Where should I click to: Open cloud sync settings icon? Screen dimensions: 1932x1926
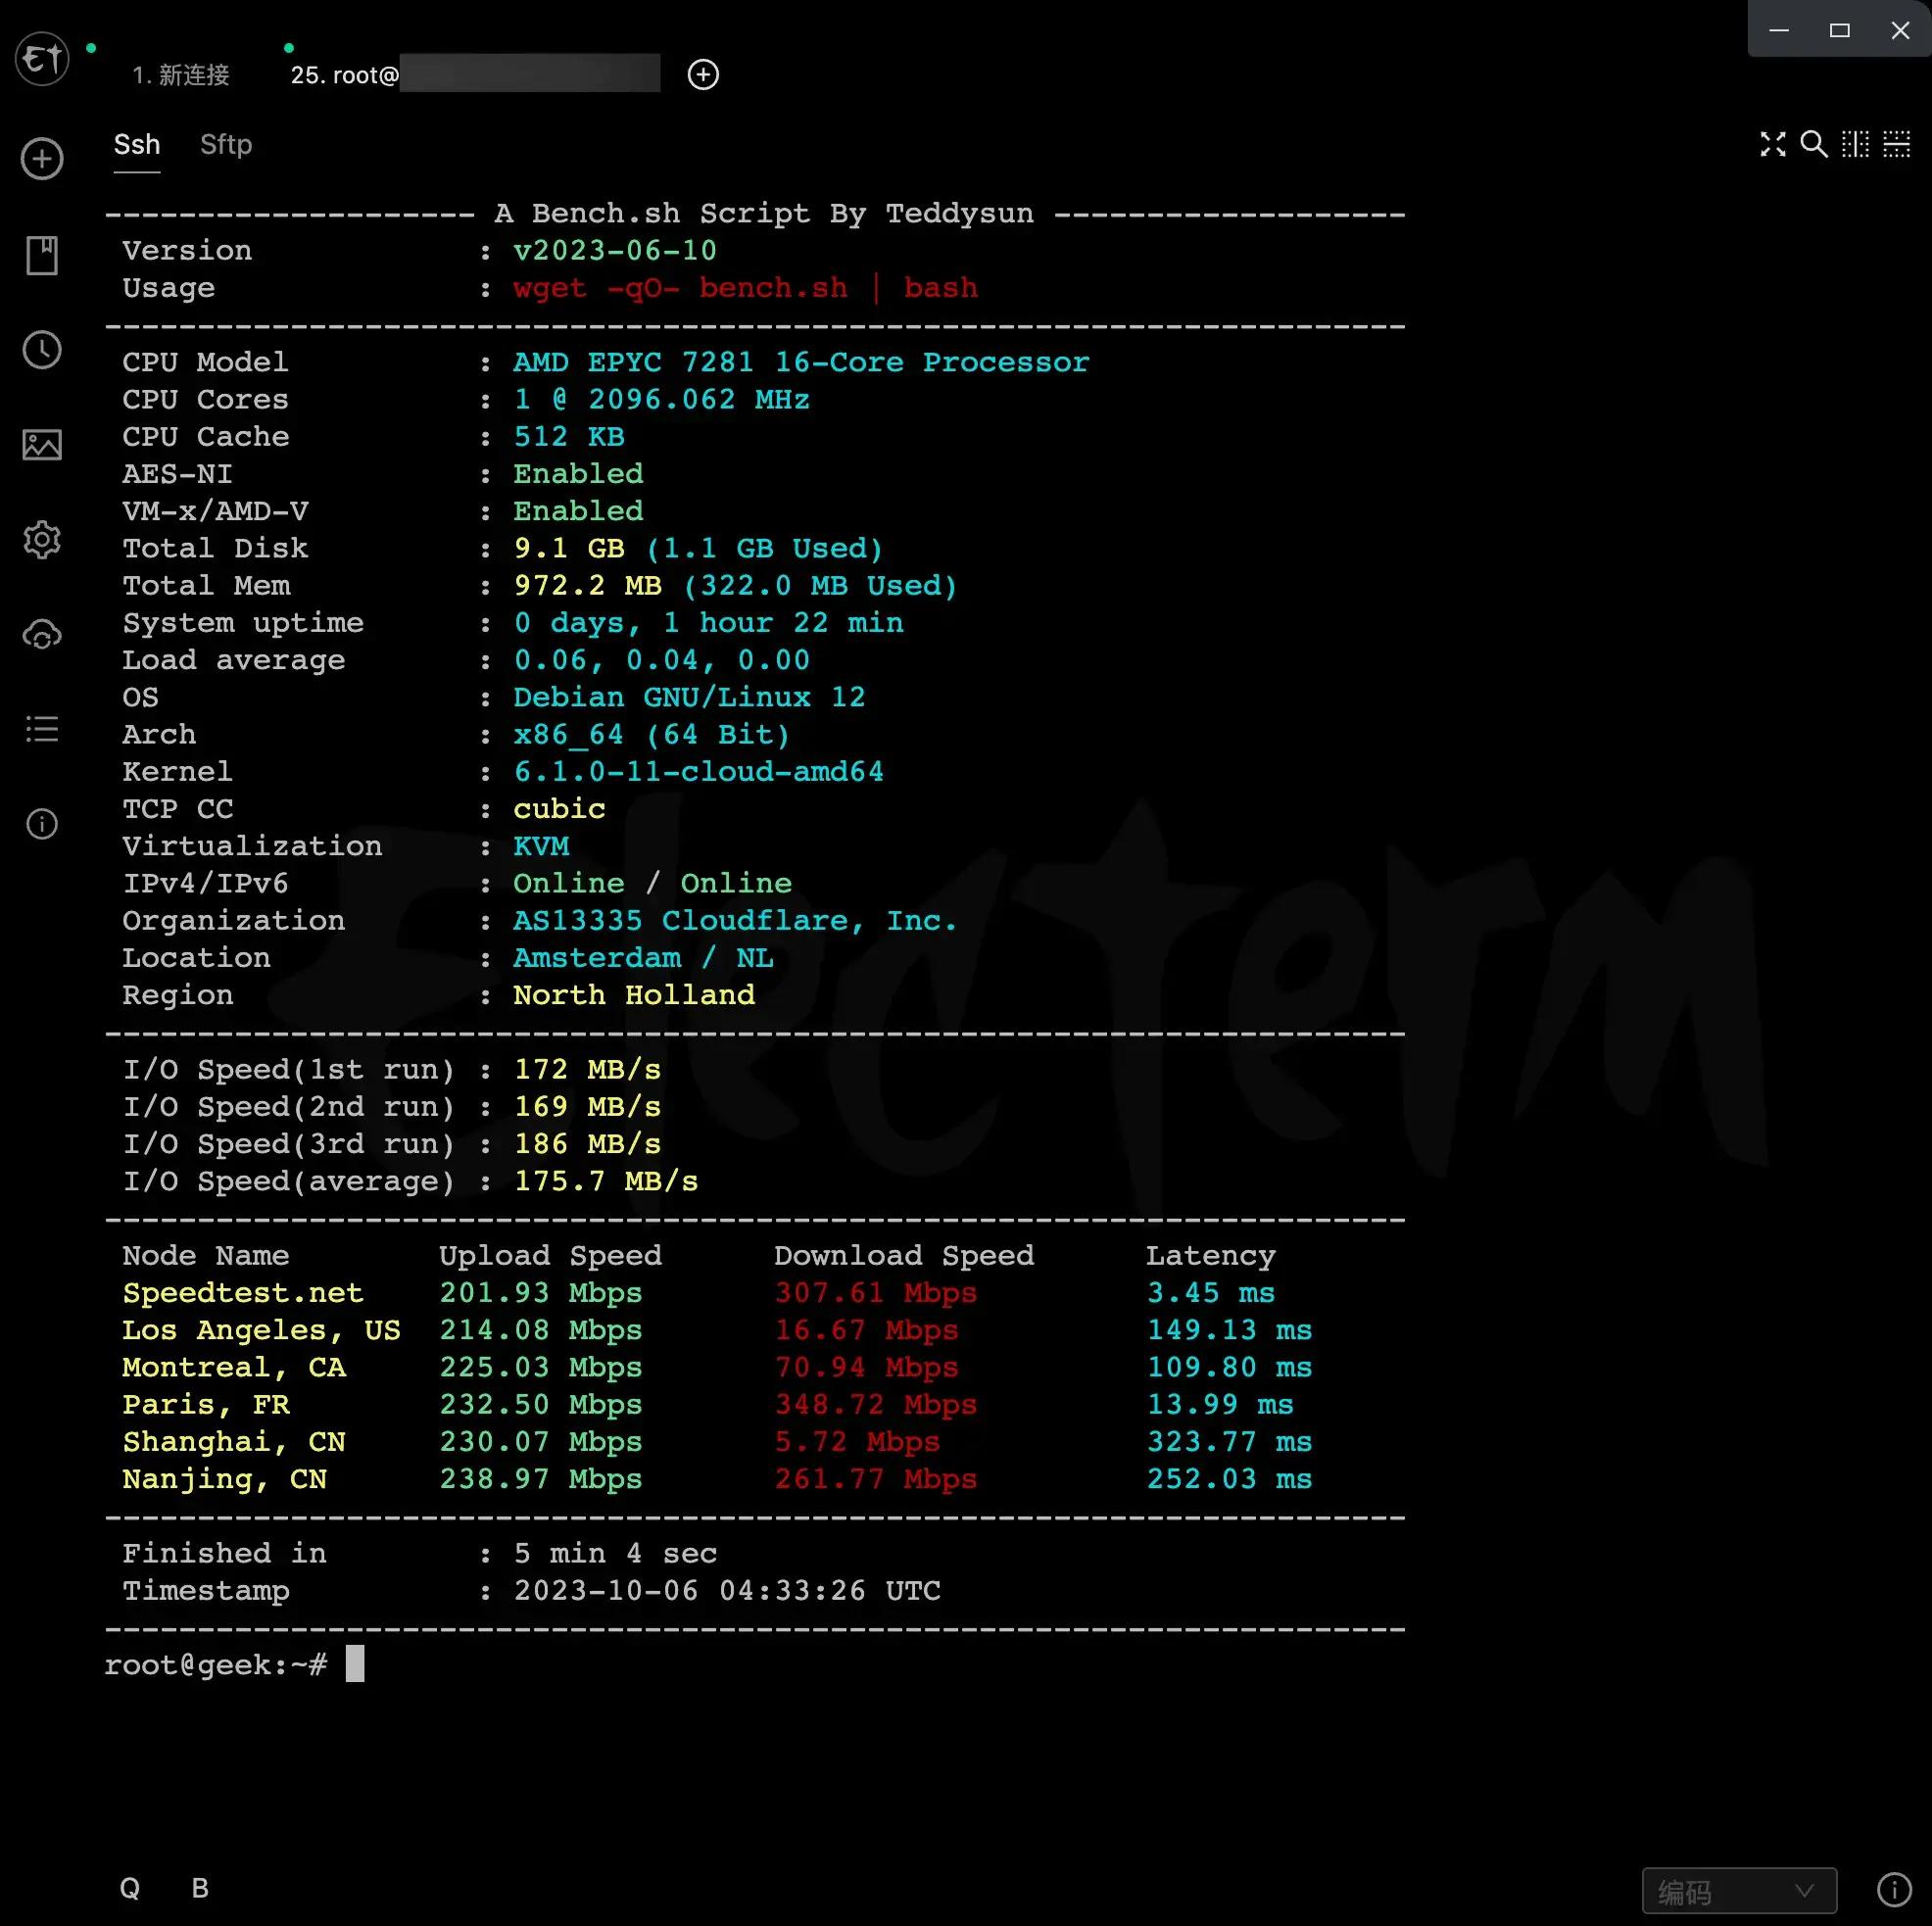pyautogui.click(x=42, y=635)
